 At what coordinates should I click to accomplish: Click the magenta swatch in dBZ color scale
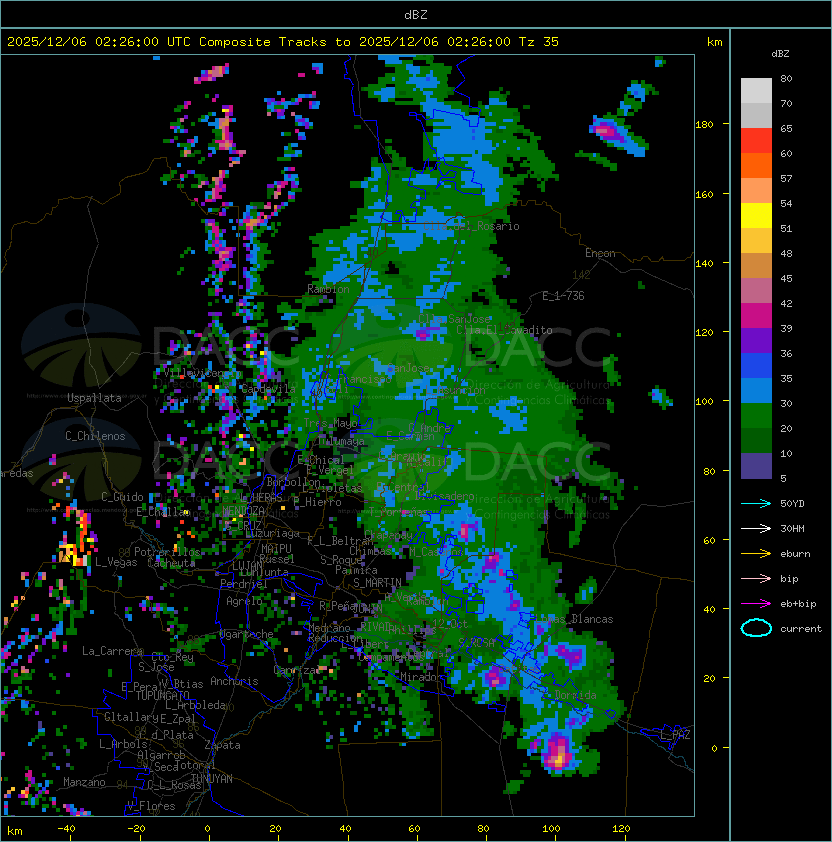click(756, 316)
